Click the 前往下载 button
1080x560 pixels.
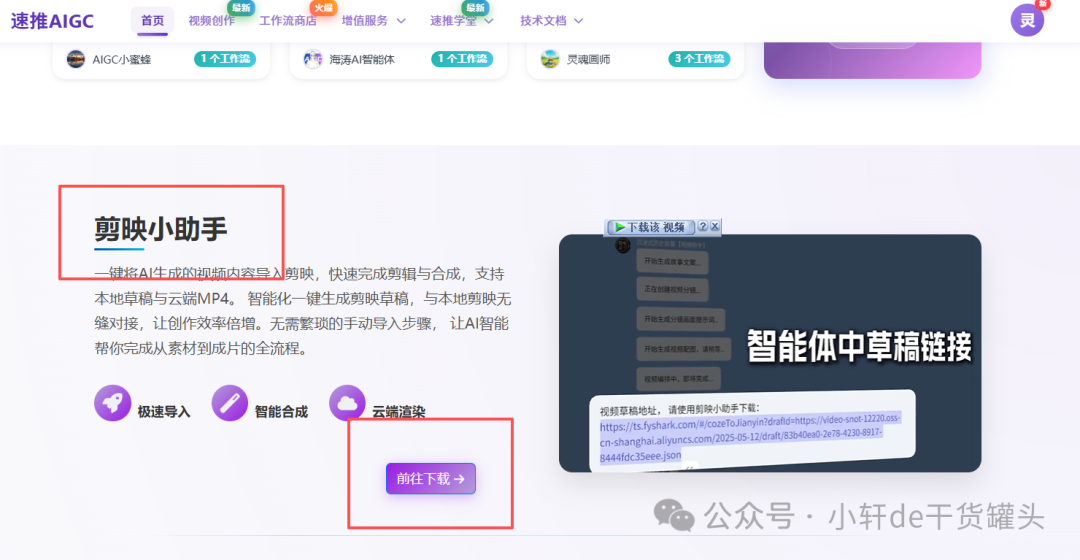pos(430,479)
